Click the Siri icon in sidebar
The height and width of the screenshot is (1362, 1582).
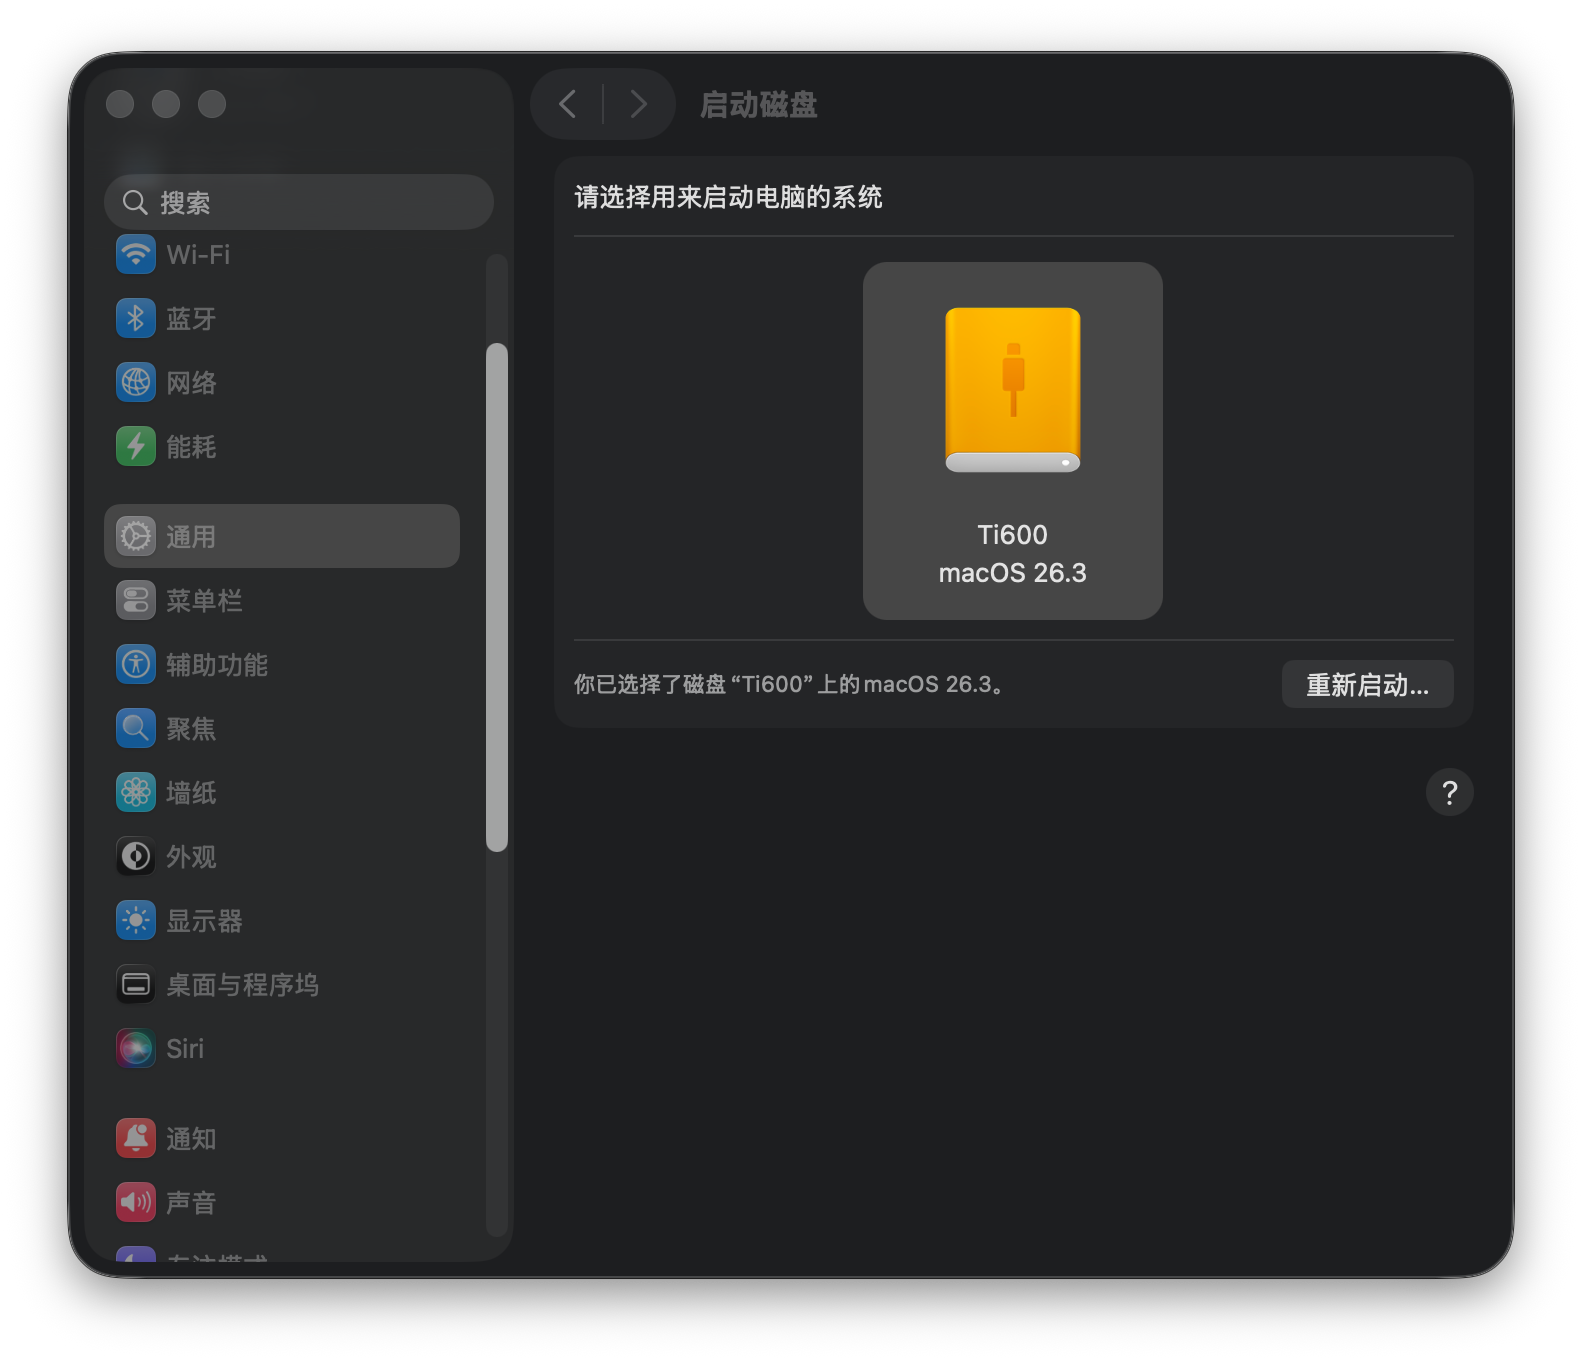click(136, 1049)
